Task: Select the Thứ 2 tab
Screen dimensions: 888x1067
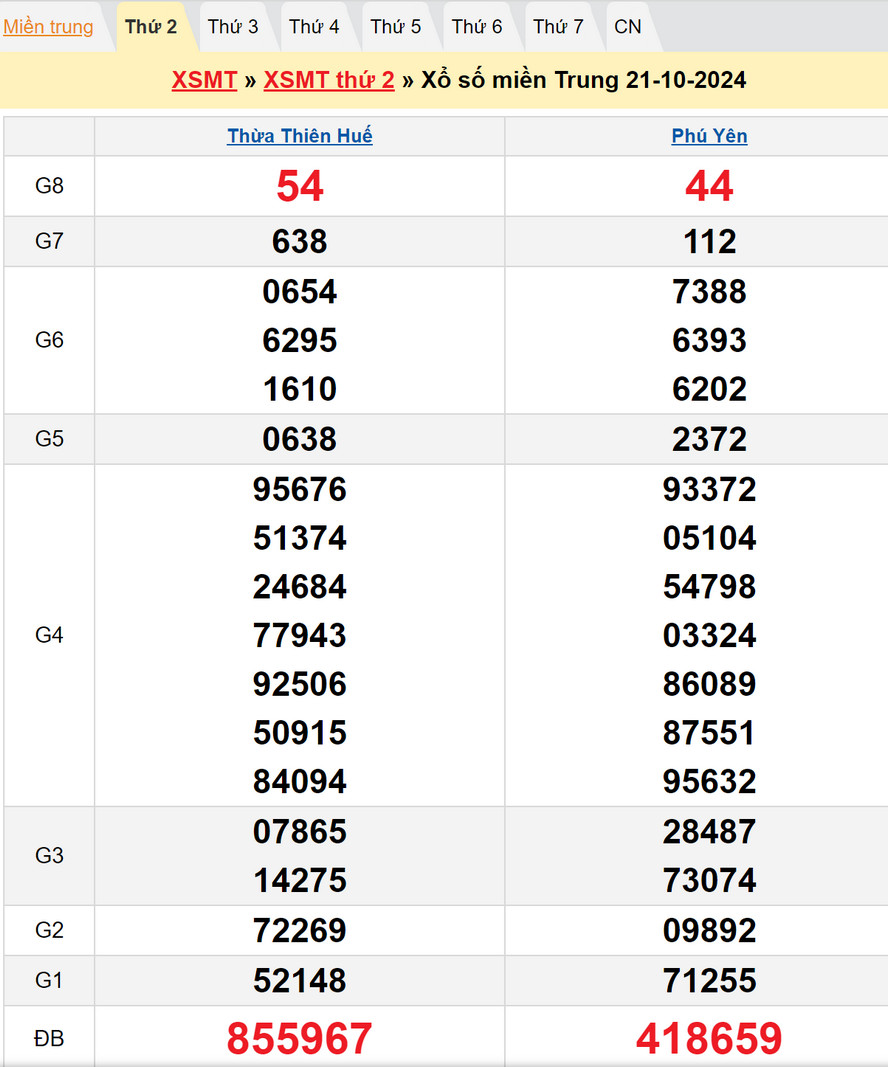Action: pos(151,27)
